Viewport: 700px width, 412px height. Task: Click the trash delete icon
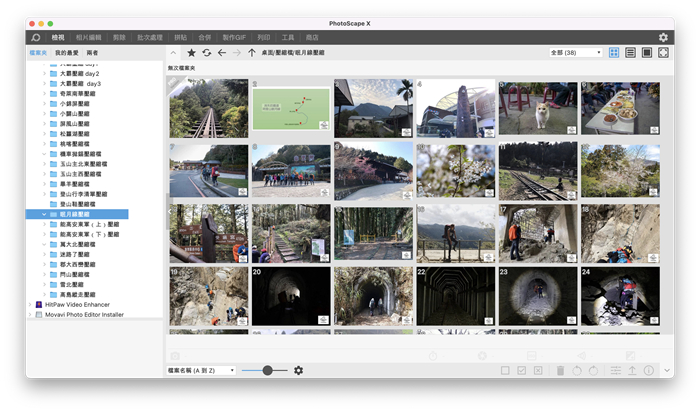pos(560,371)
